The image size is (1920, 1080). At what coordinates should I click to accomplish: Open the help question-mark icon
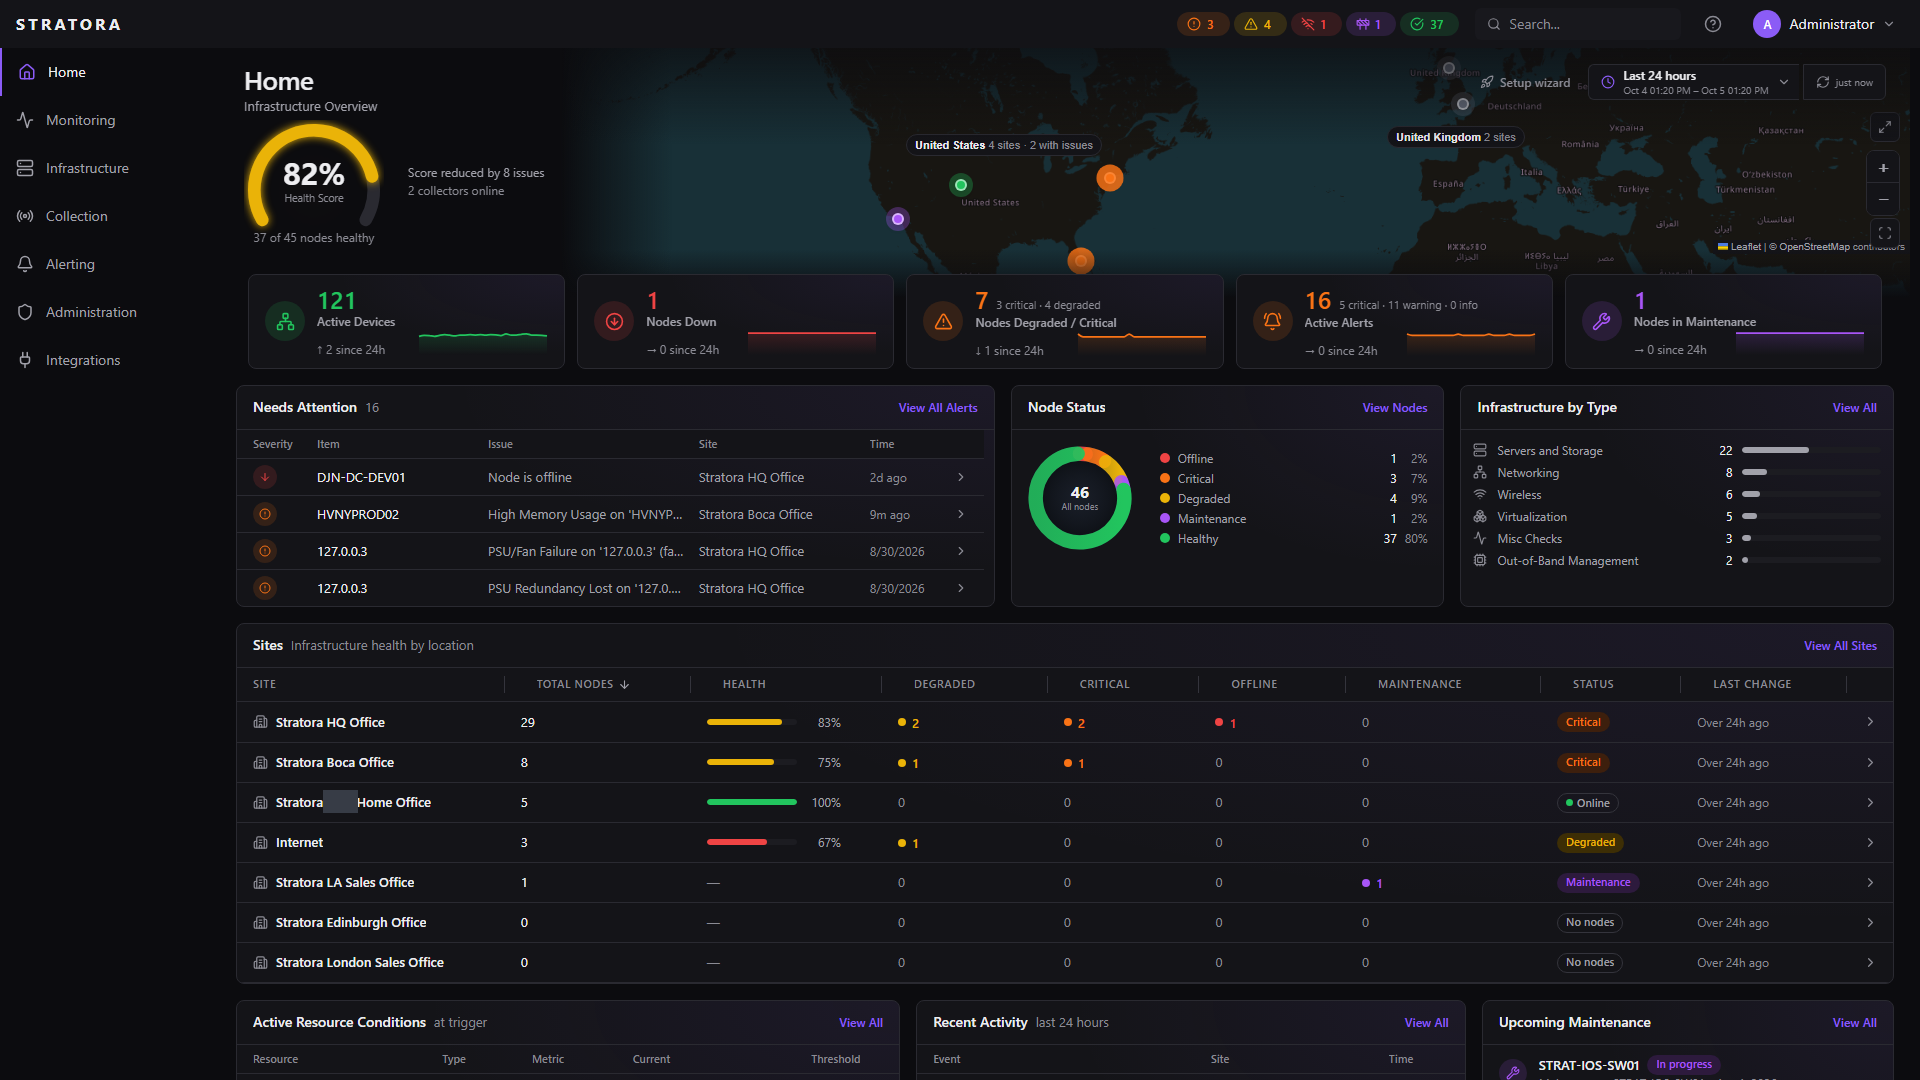coord(1713,24)
